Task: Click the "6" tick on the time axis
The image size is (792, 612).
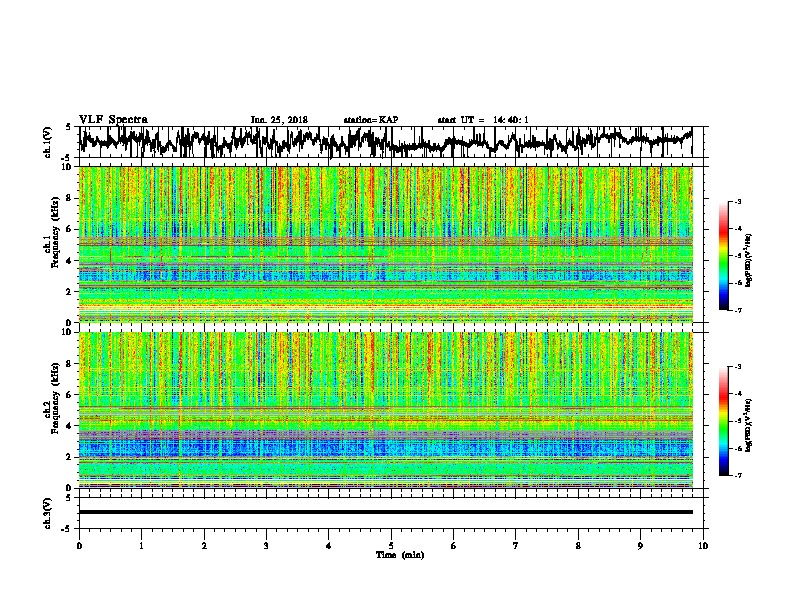Action: coord(454,546)
